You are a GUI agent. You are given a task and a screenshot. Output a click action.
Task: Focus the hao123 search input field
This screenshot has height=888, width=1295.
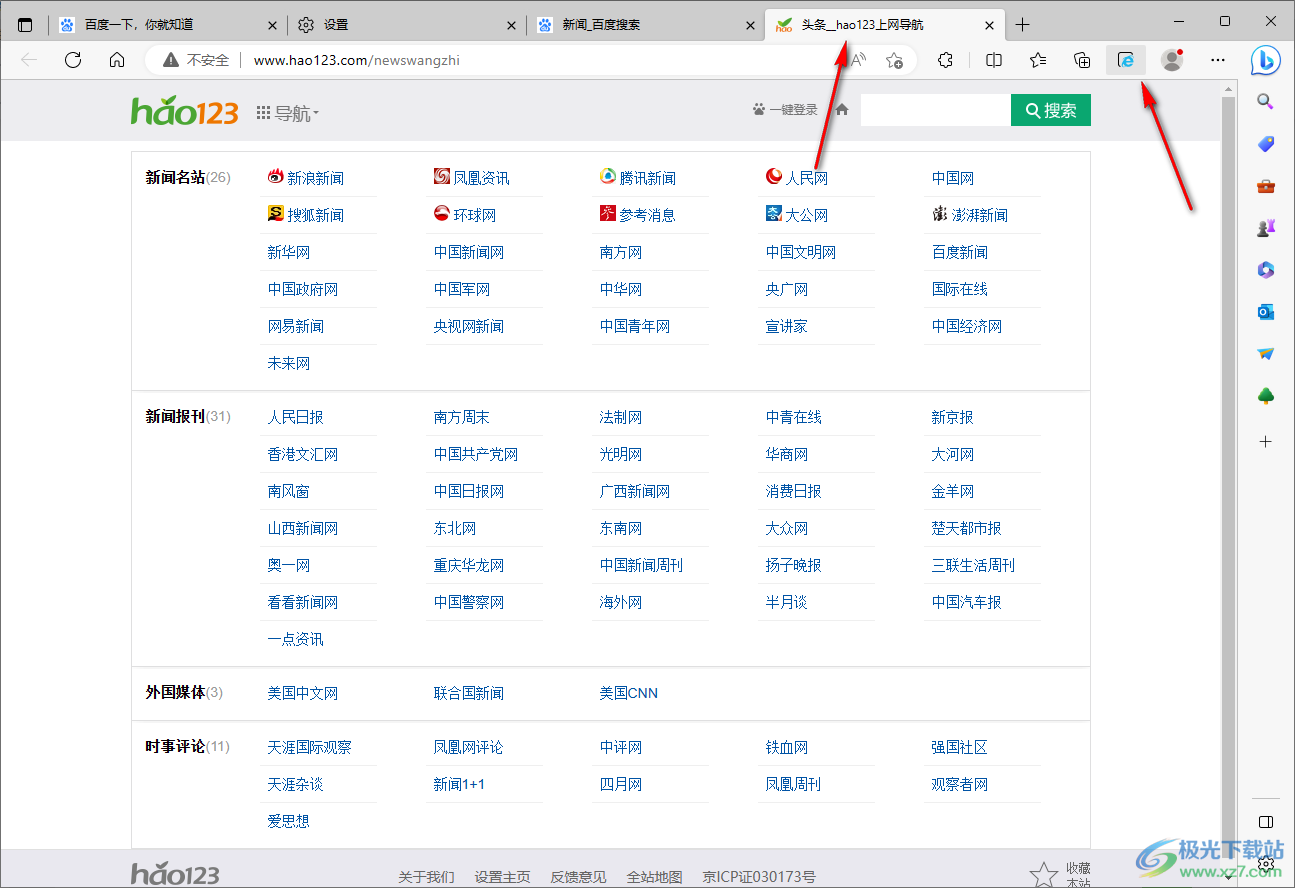coord(936,110)
